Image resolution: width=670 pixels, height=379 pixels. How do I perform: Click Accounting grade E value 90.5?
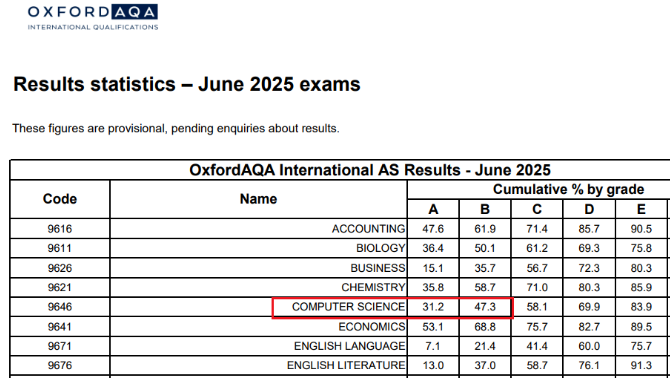[x=641, y=229]
